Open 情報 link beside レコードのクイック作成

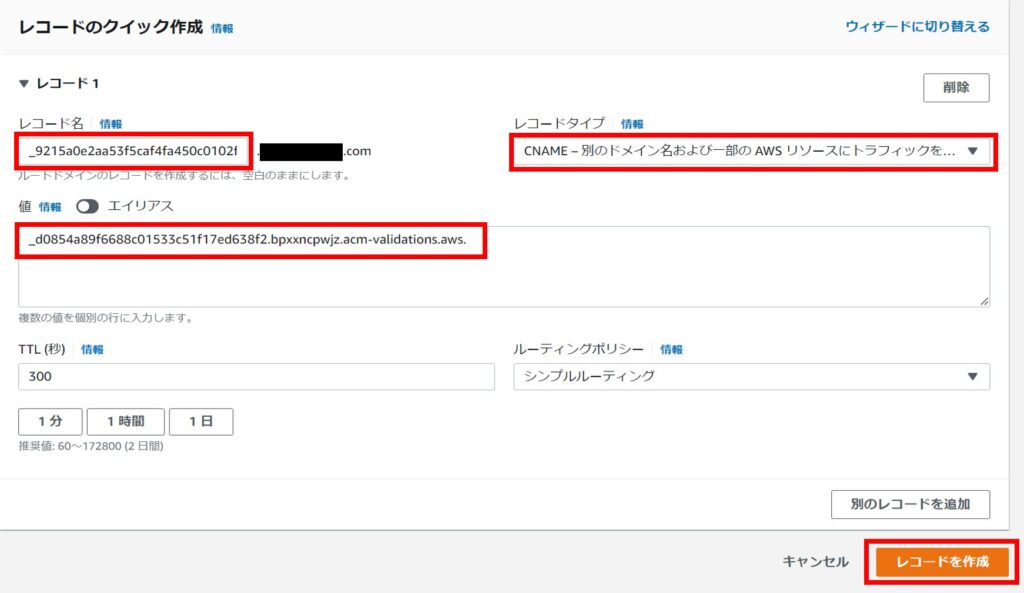222,29
